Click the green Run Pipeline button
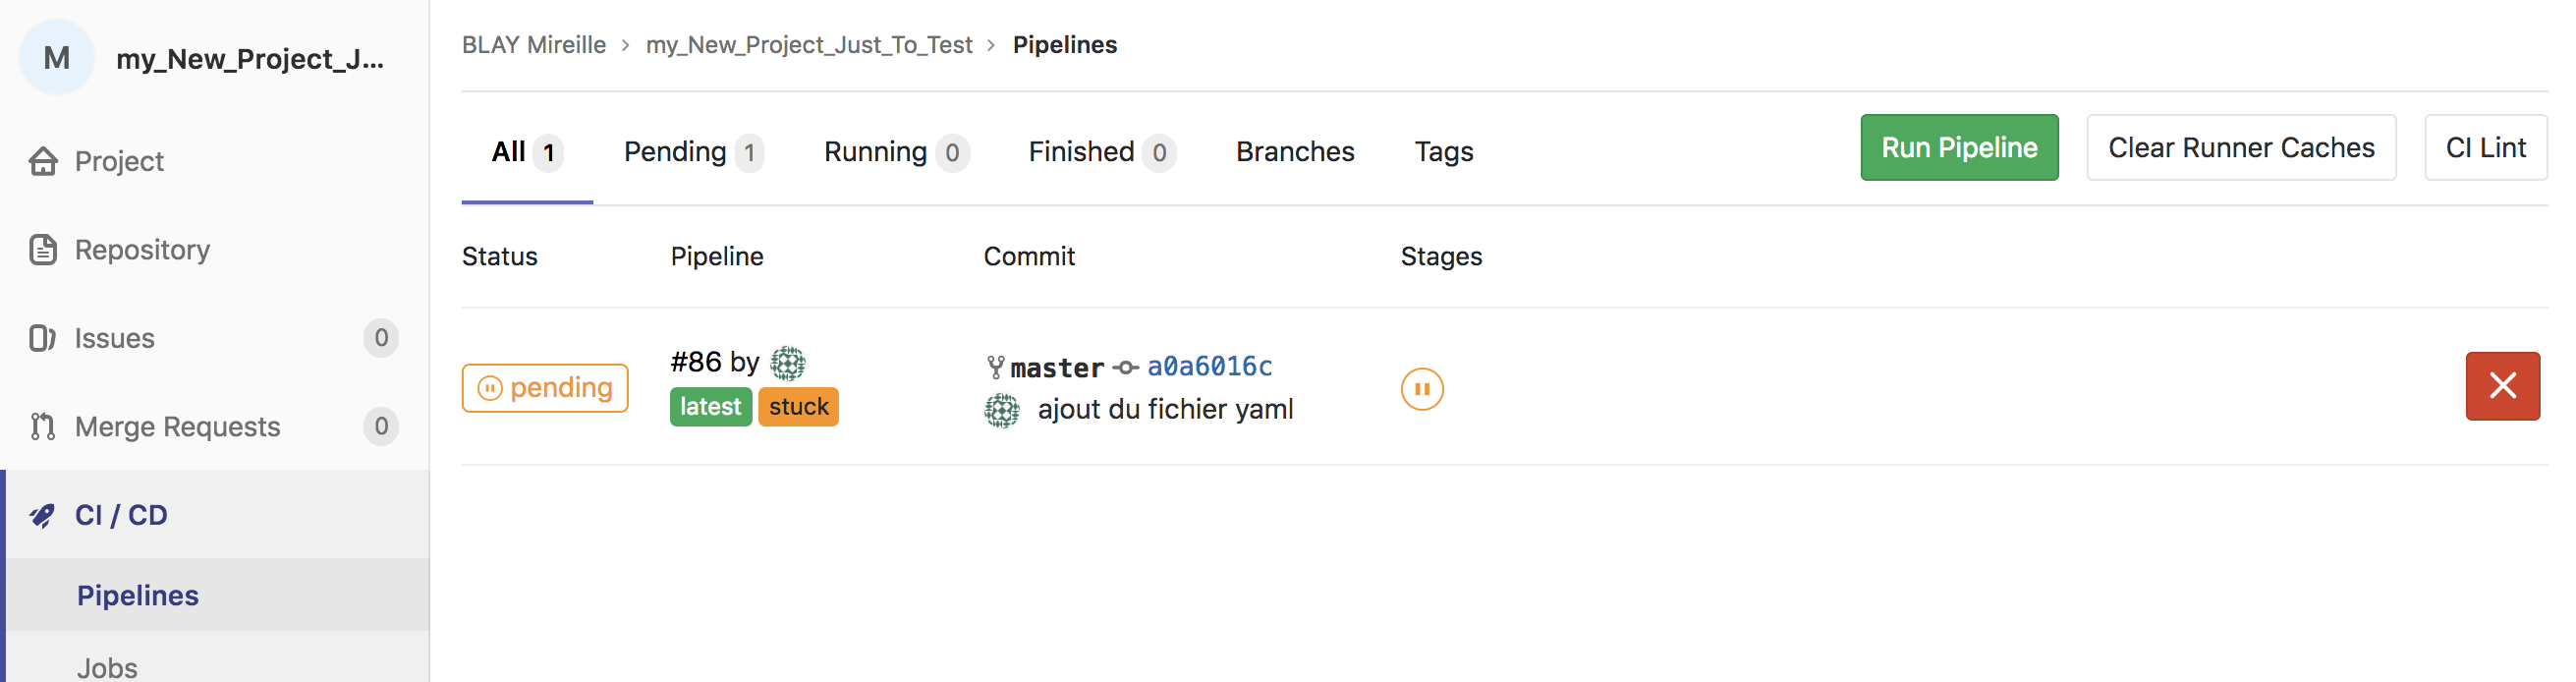Viewport: 2576px width, 682px height. pyautogui.click(x=1958, y=148)
